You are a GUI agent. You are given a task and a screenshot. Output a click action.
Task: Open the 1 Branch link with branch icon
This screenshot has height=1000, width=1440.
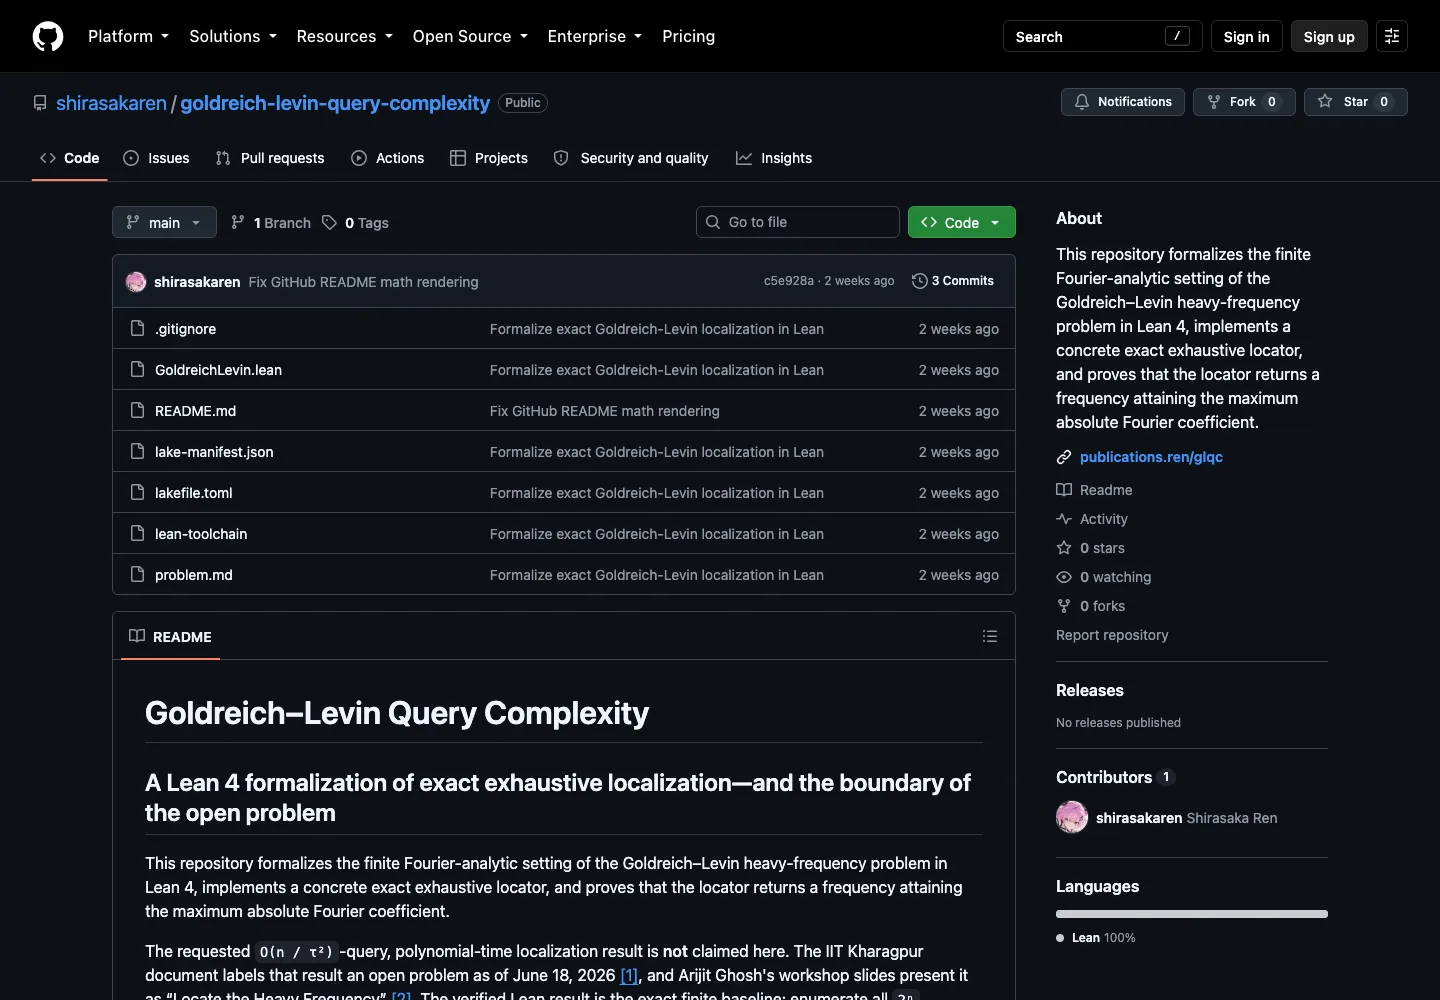coord(271,223)
